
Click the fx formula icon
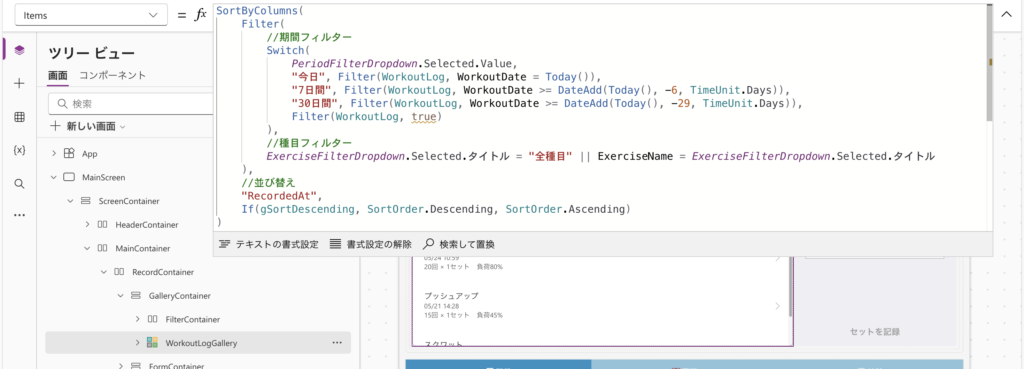point(201,15)
